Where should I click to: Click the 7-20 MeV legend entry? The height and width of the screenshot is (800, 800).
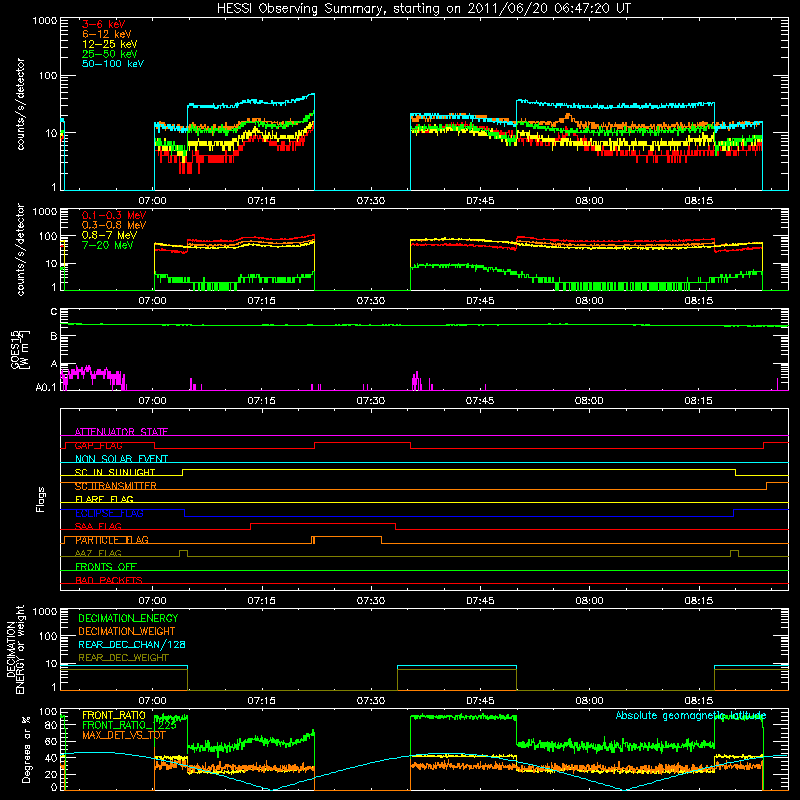pyautogui.click(x=108, y=245)
